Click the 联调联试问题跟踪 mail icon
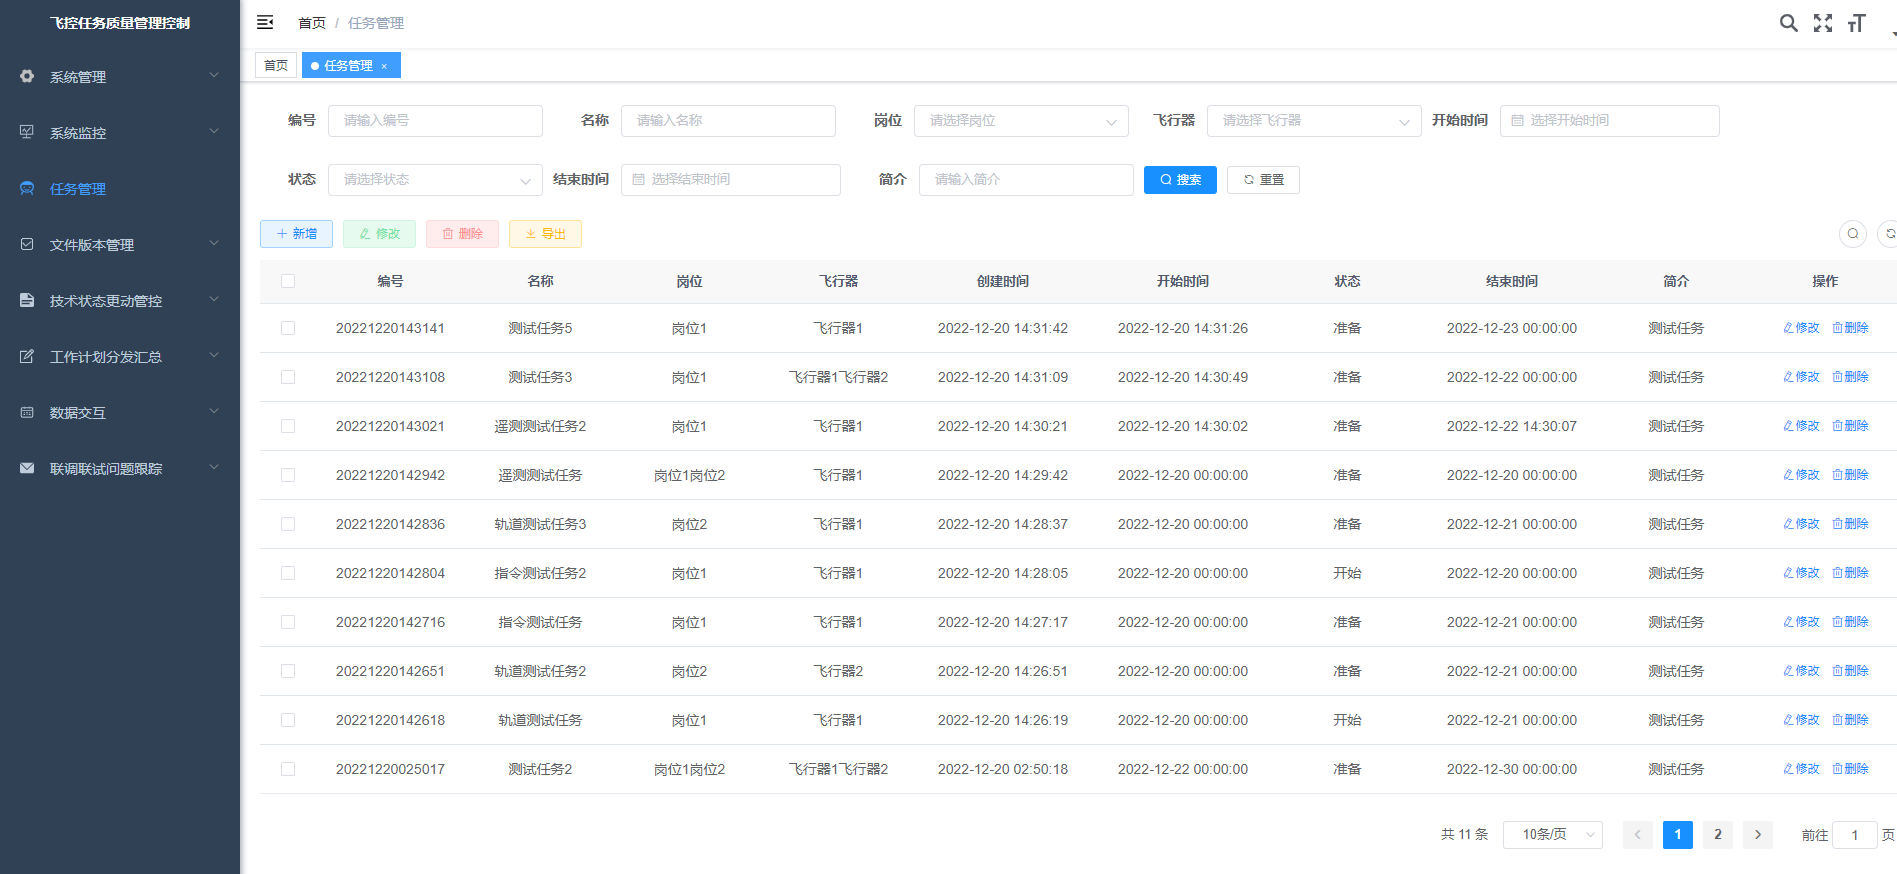1897x874 pixels. pyautogui.click(x=27, y=468)
